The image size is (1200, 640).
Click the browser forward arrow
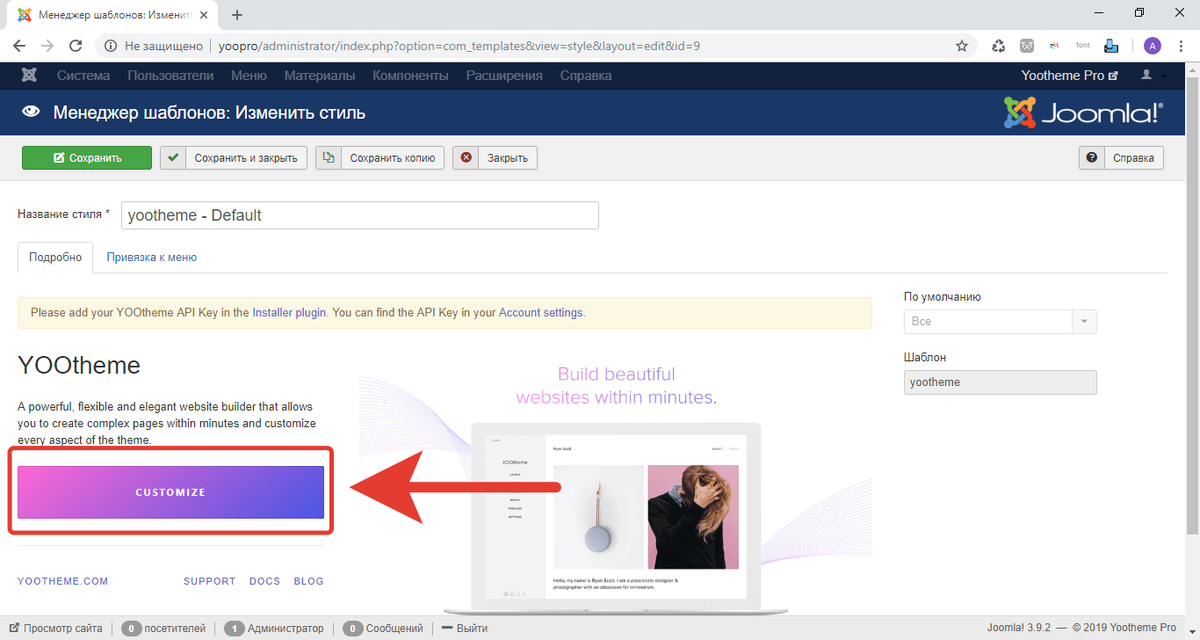[48, 46]
